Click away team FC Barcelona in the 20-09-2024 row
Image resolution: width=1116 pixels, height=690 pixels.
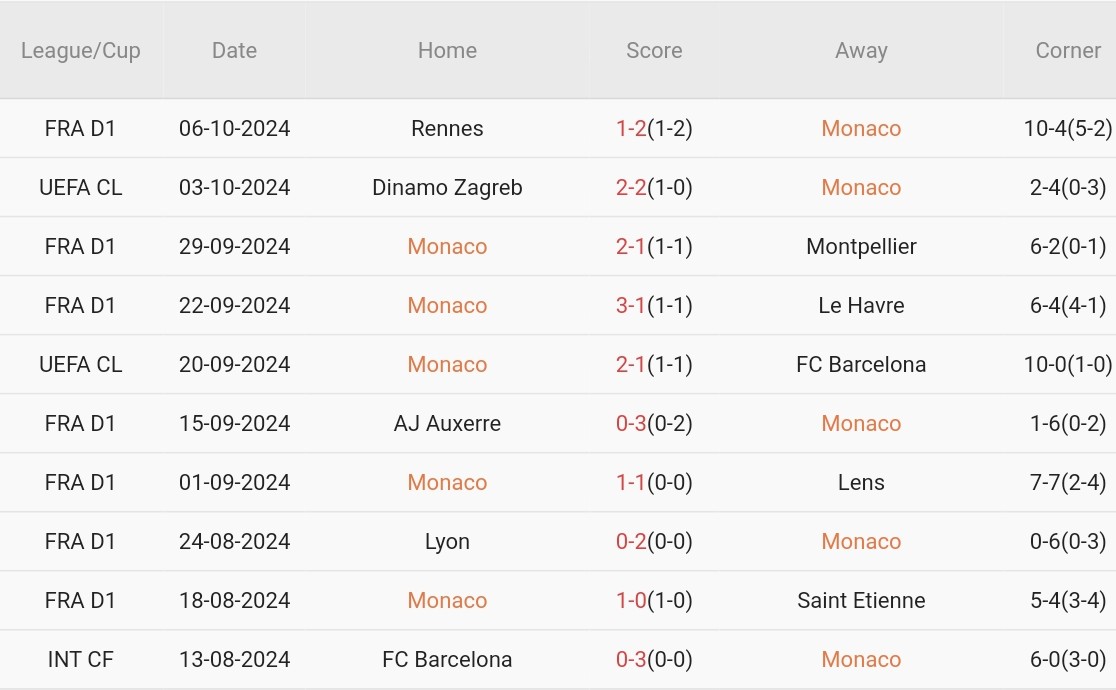pyautogui.click(x=861, y=364)
